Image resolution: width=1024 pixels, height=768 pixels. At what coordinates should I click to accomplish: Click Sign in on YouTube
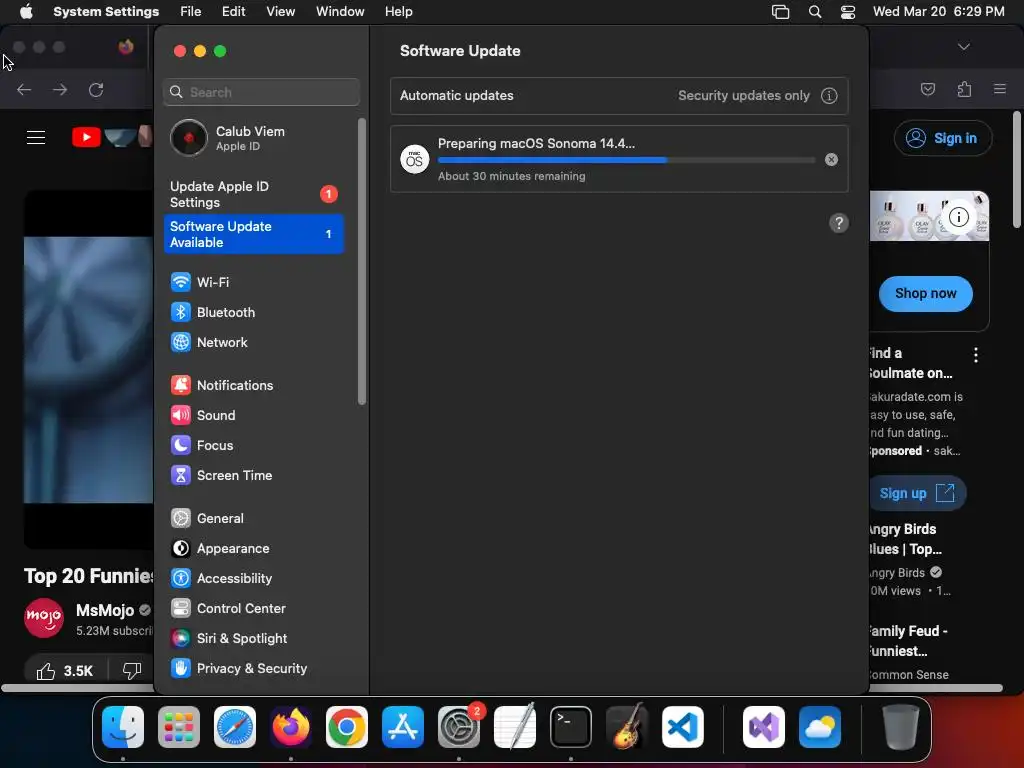(943, 138)
